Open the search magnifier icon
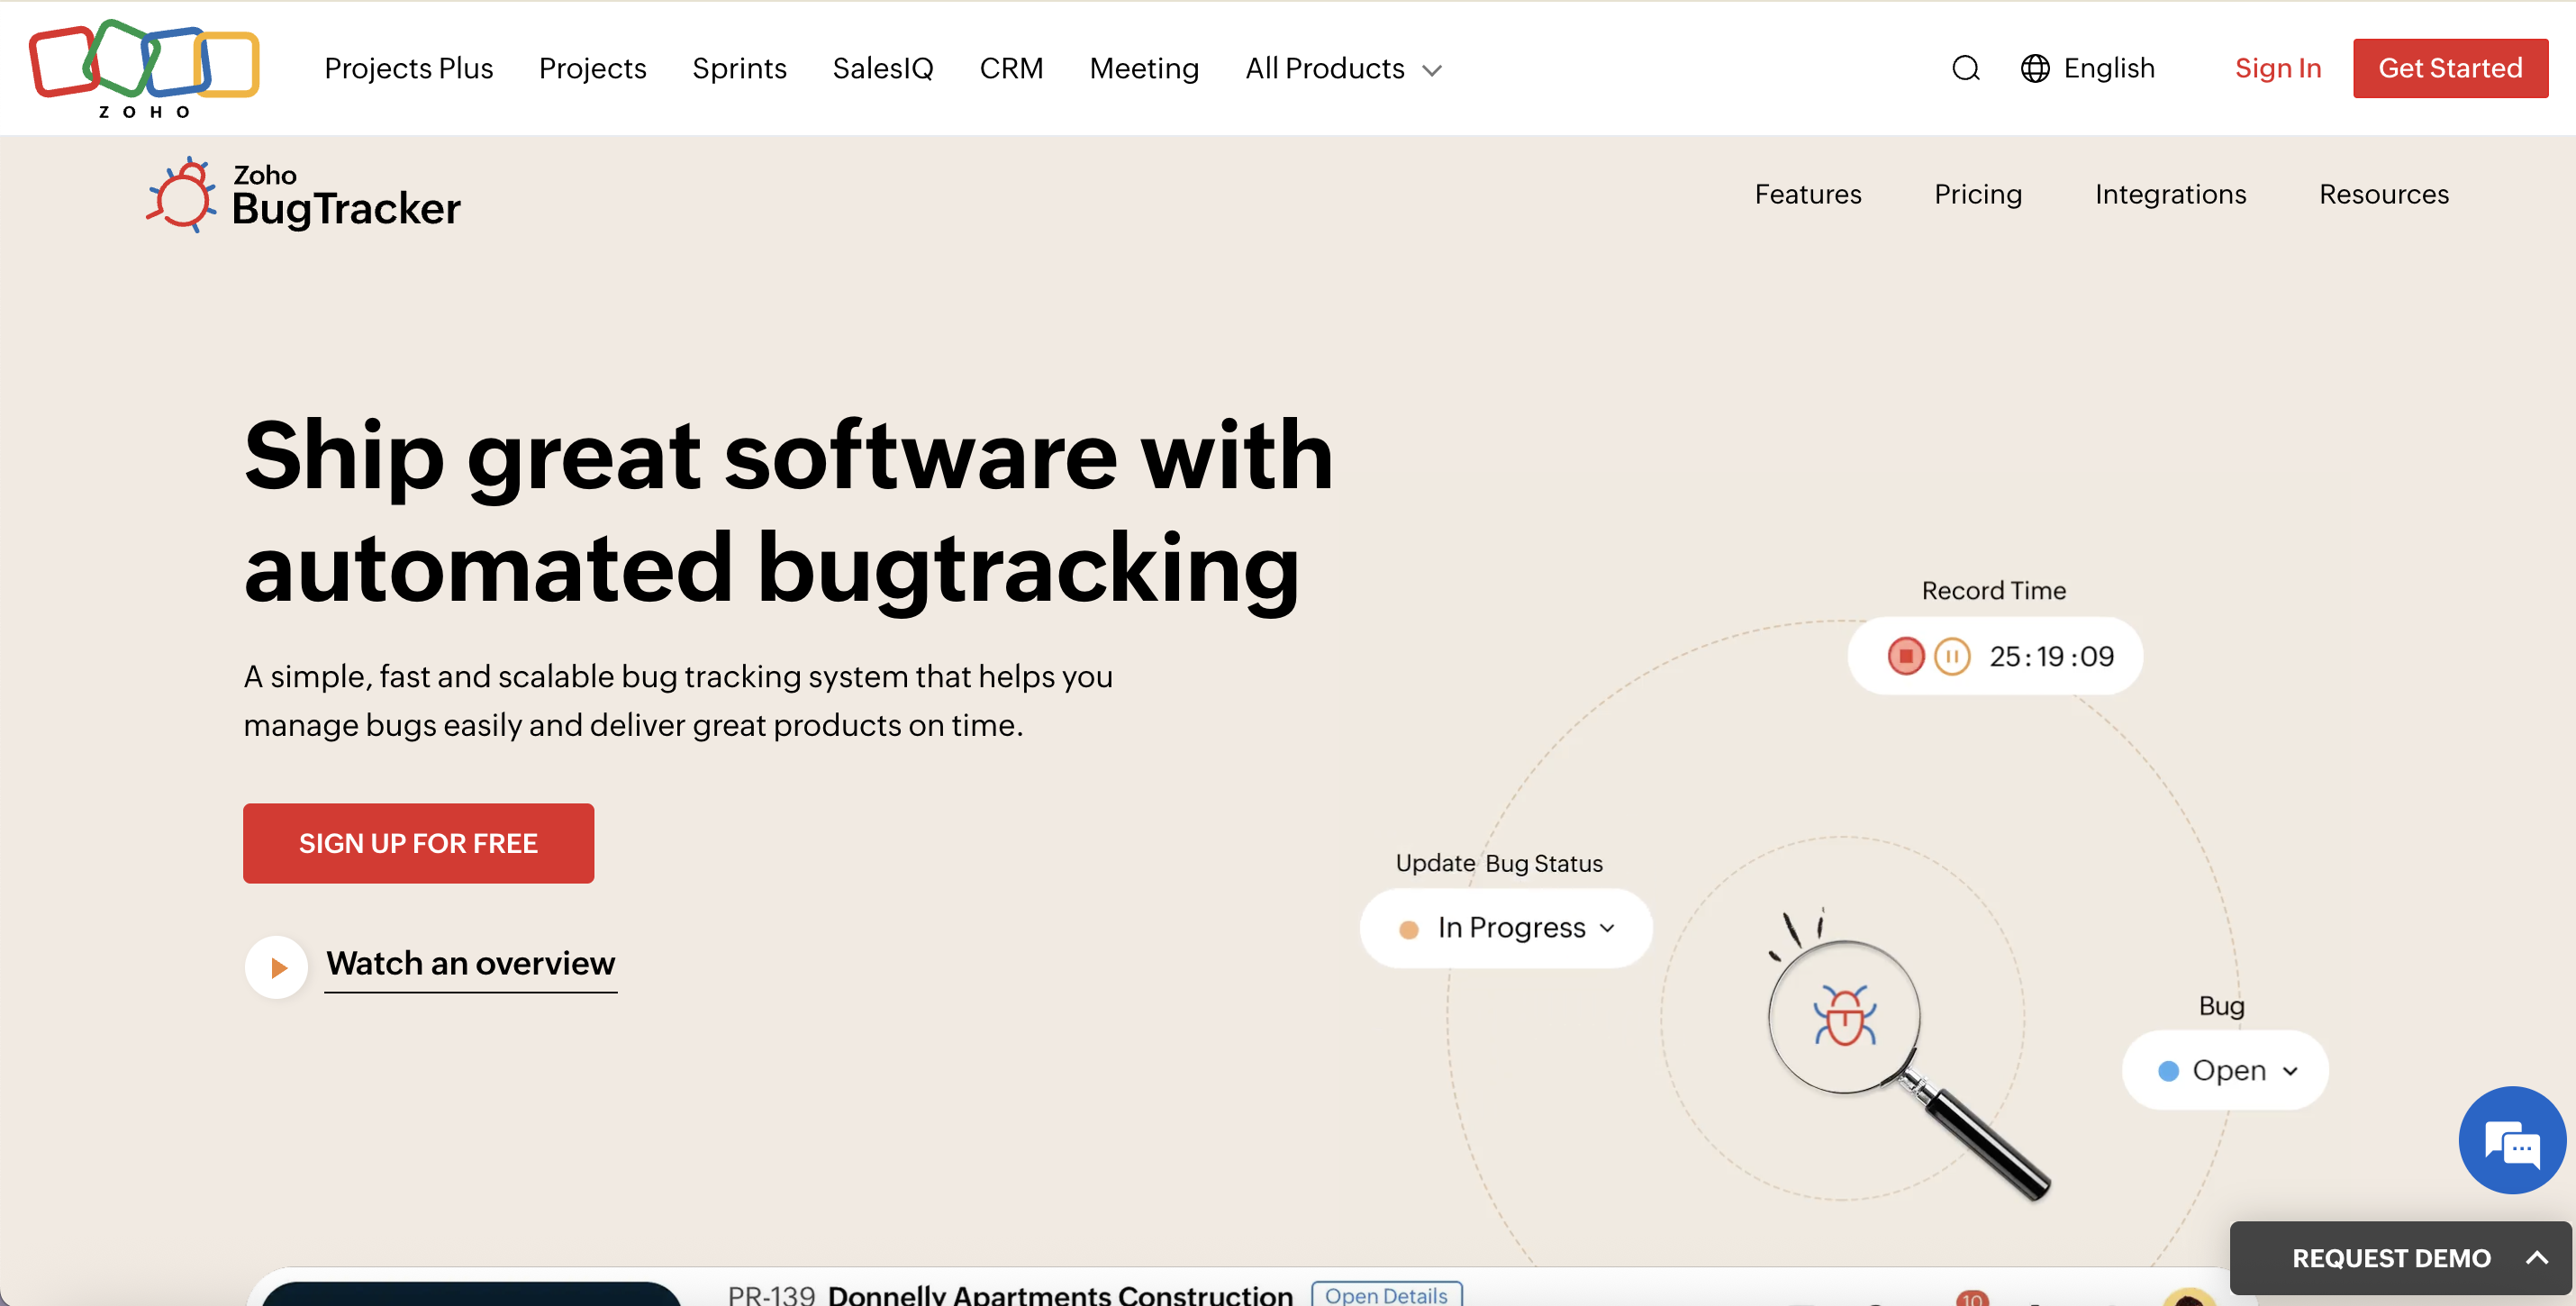The width and height of the screenshot is (2576, 1306). 1965,68
